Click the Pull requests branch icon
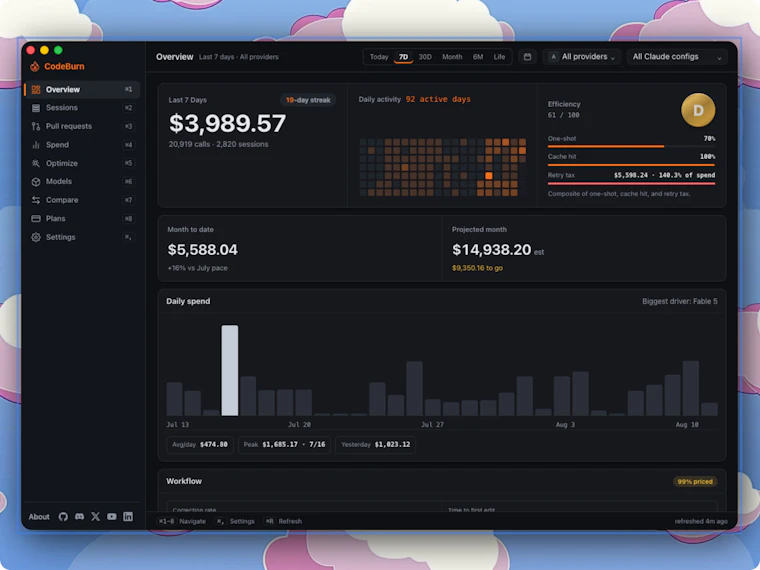This screenshot has width=760, height=570. (36, 127)
